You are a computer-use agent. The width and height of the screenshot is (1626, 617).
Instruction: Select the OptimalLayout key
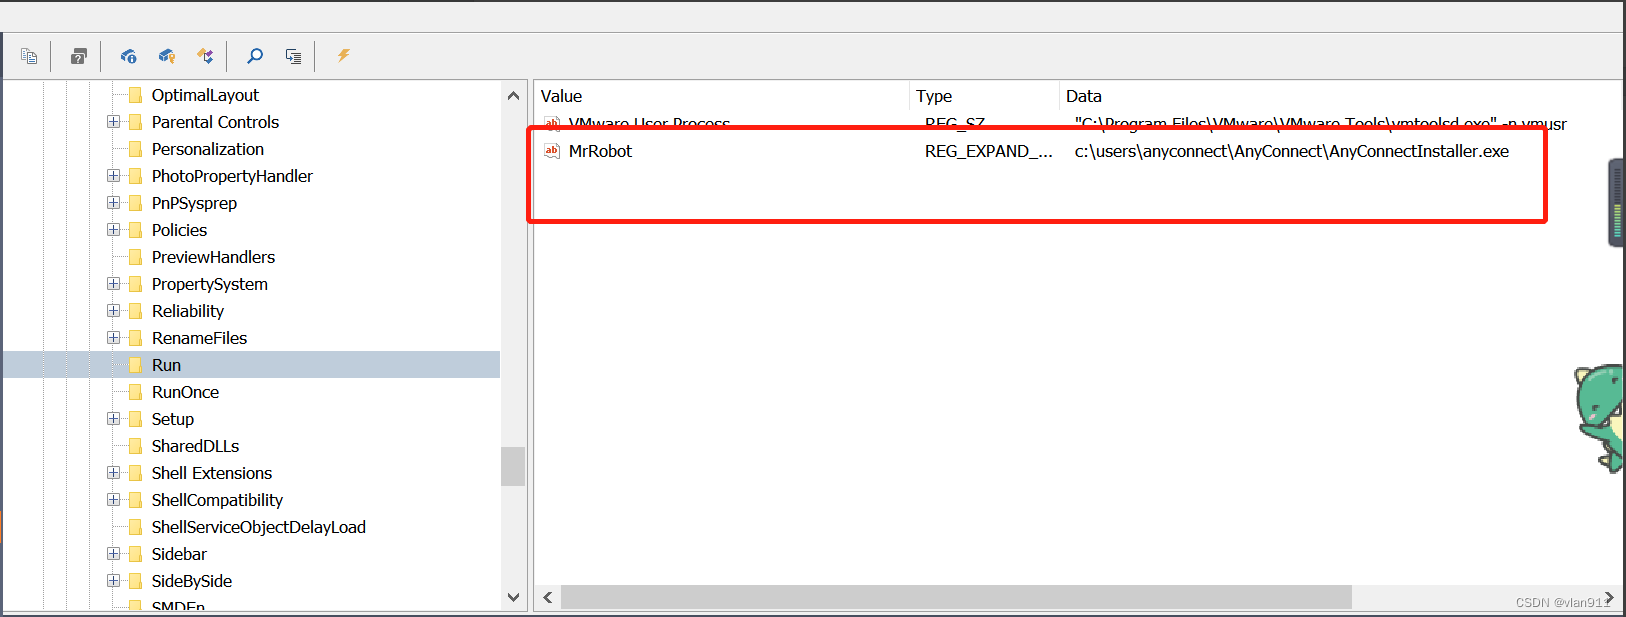click(x=205, y=95)
